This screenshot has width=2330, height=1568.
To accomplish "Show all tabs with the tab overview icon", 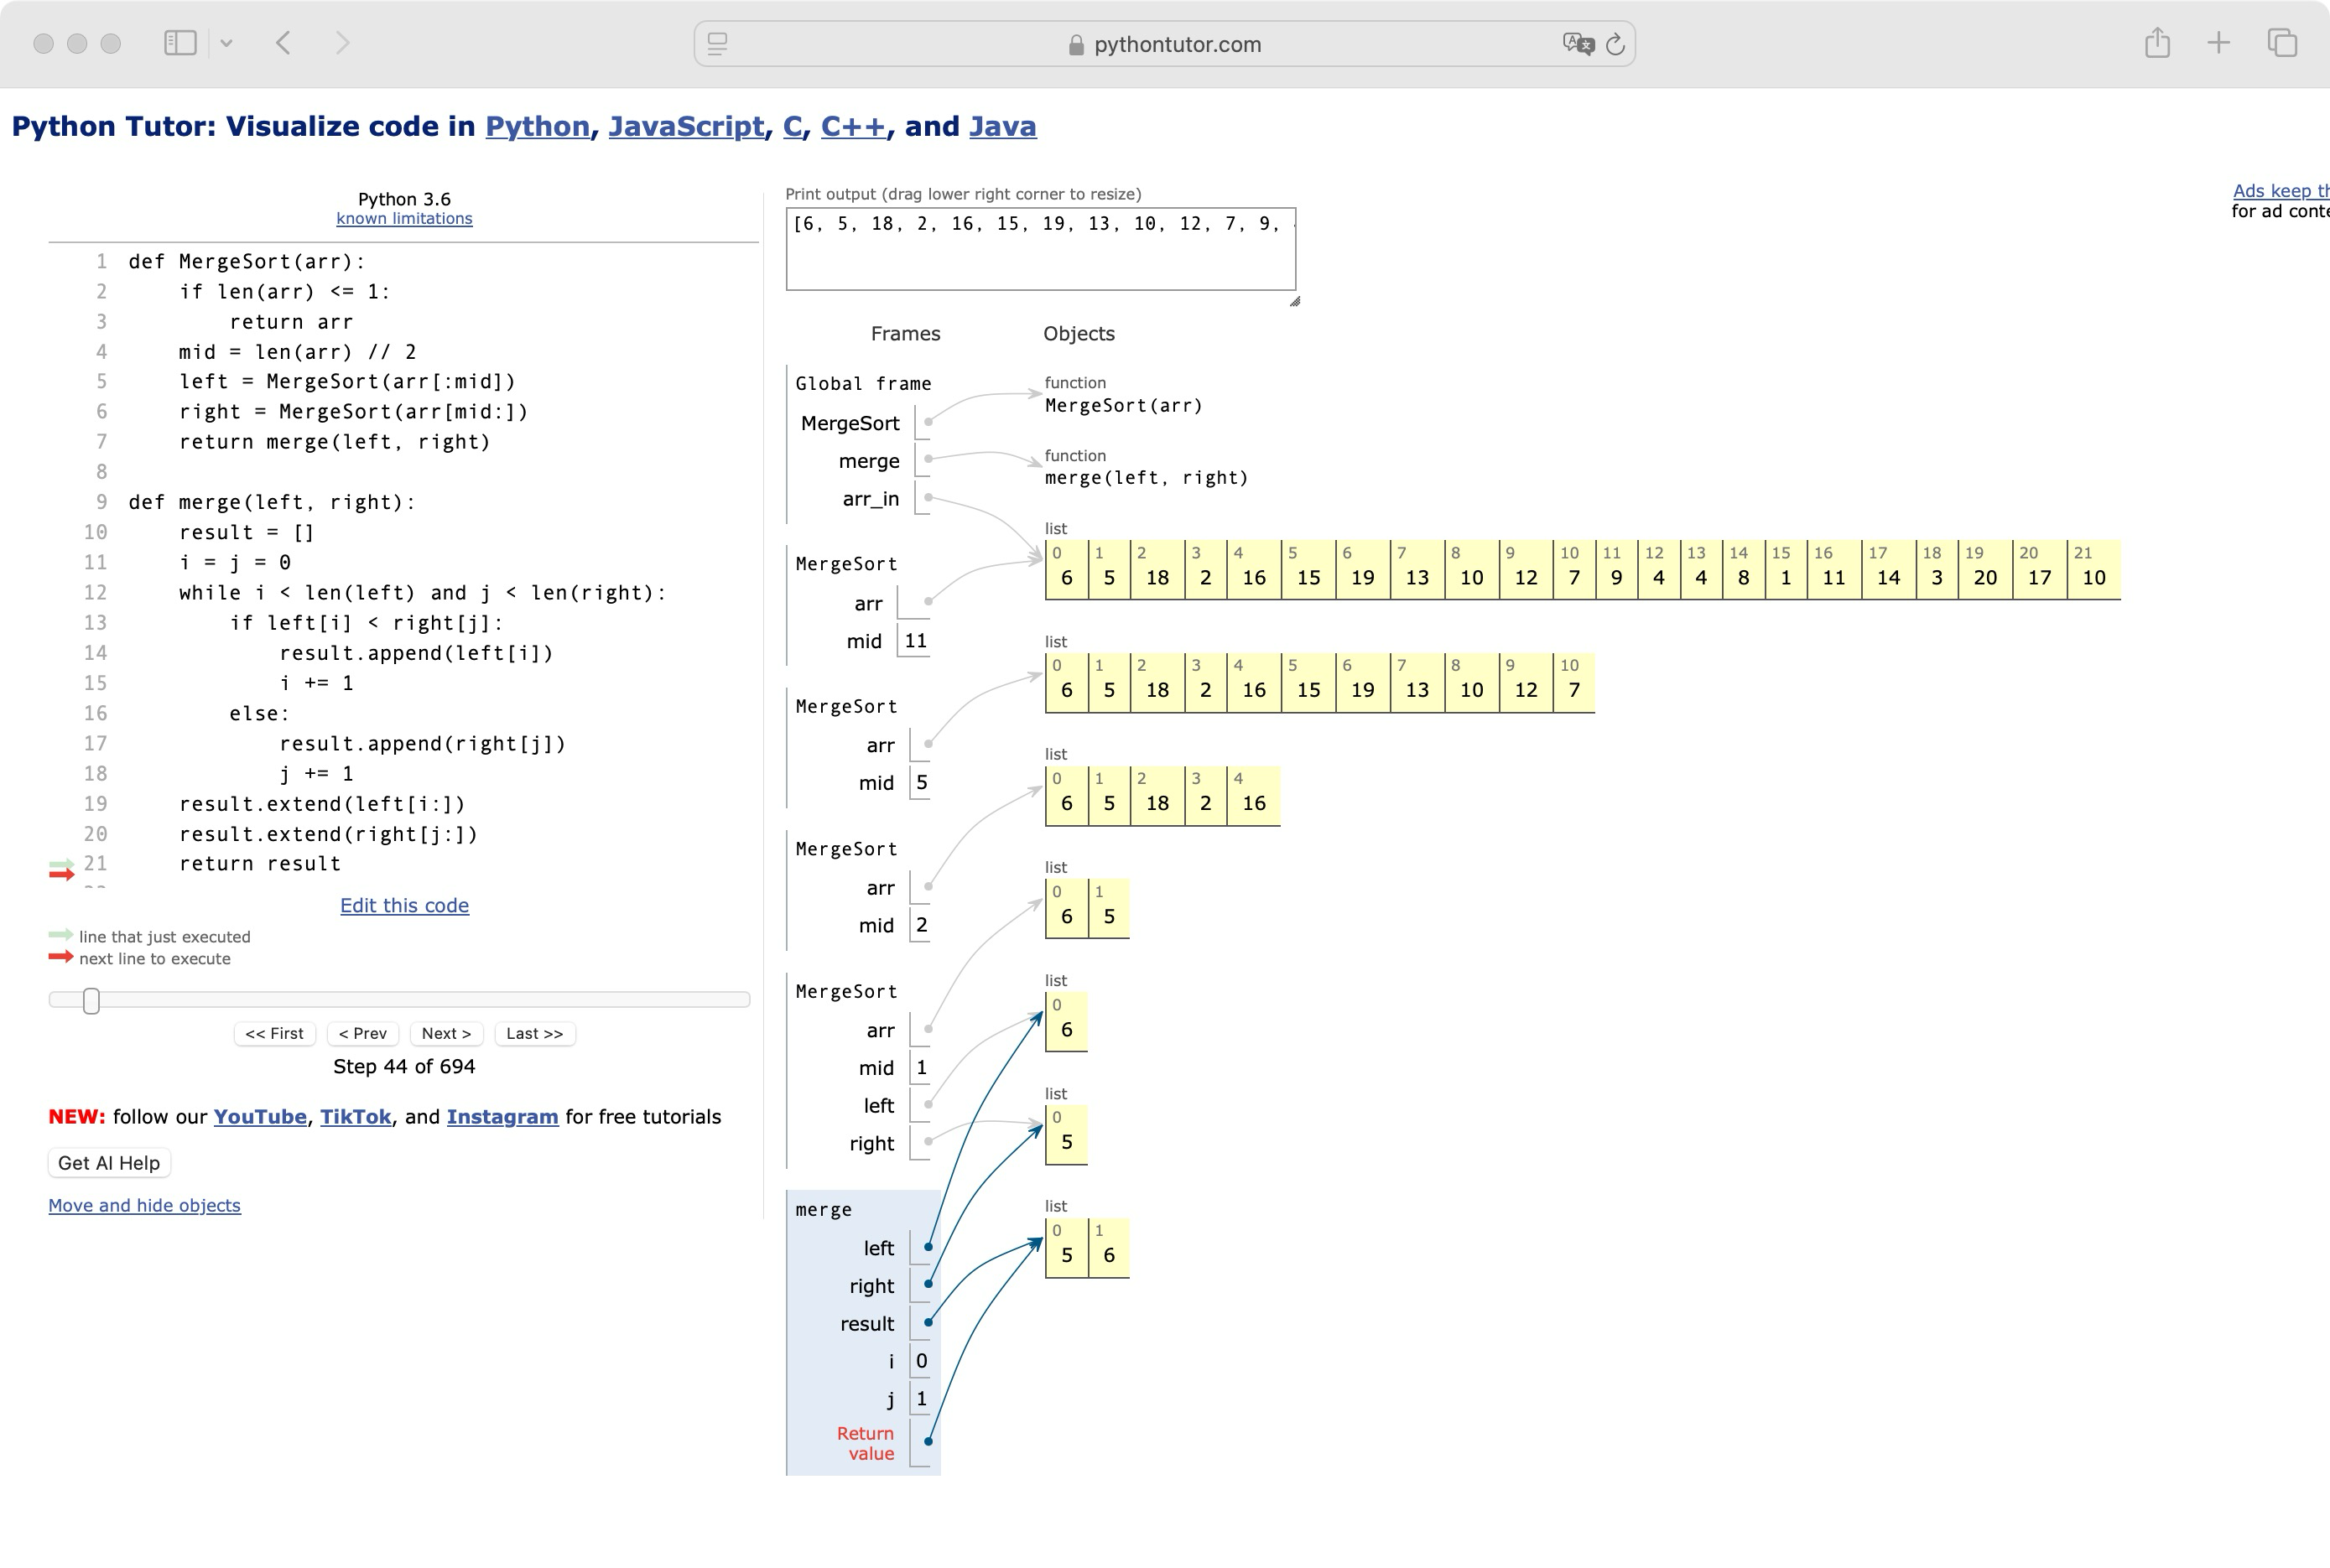I will click(x=2283, y=43).
